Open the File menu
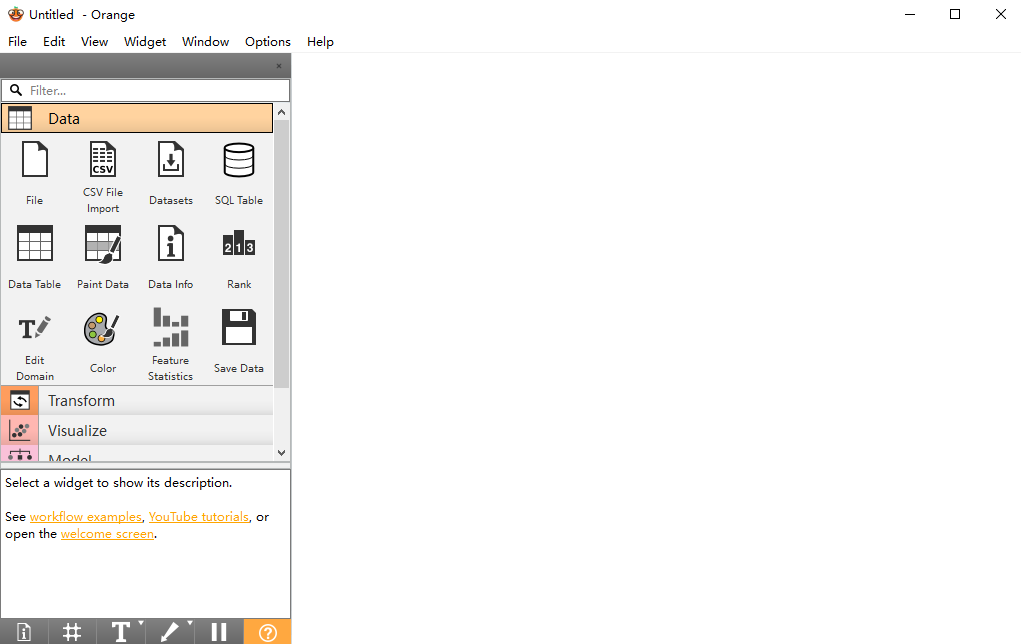1021x644 pixels. (x=18, y=42)
